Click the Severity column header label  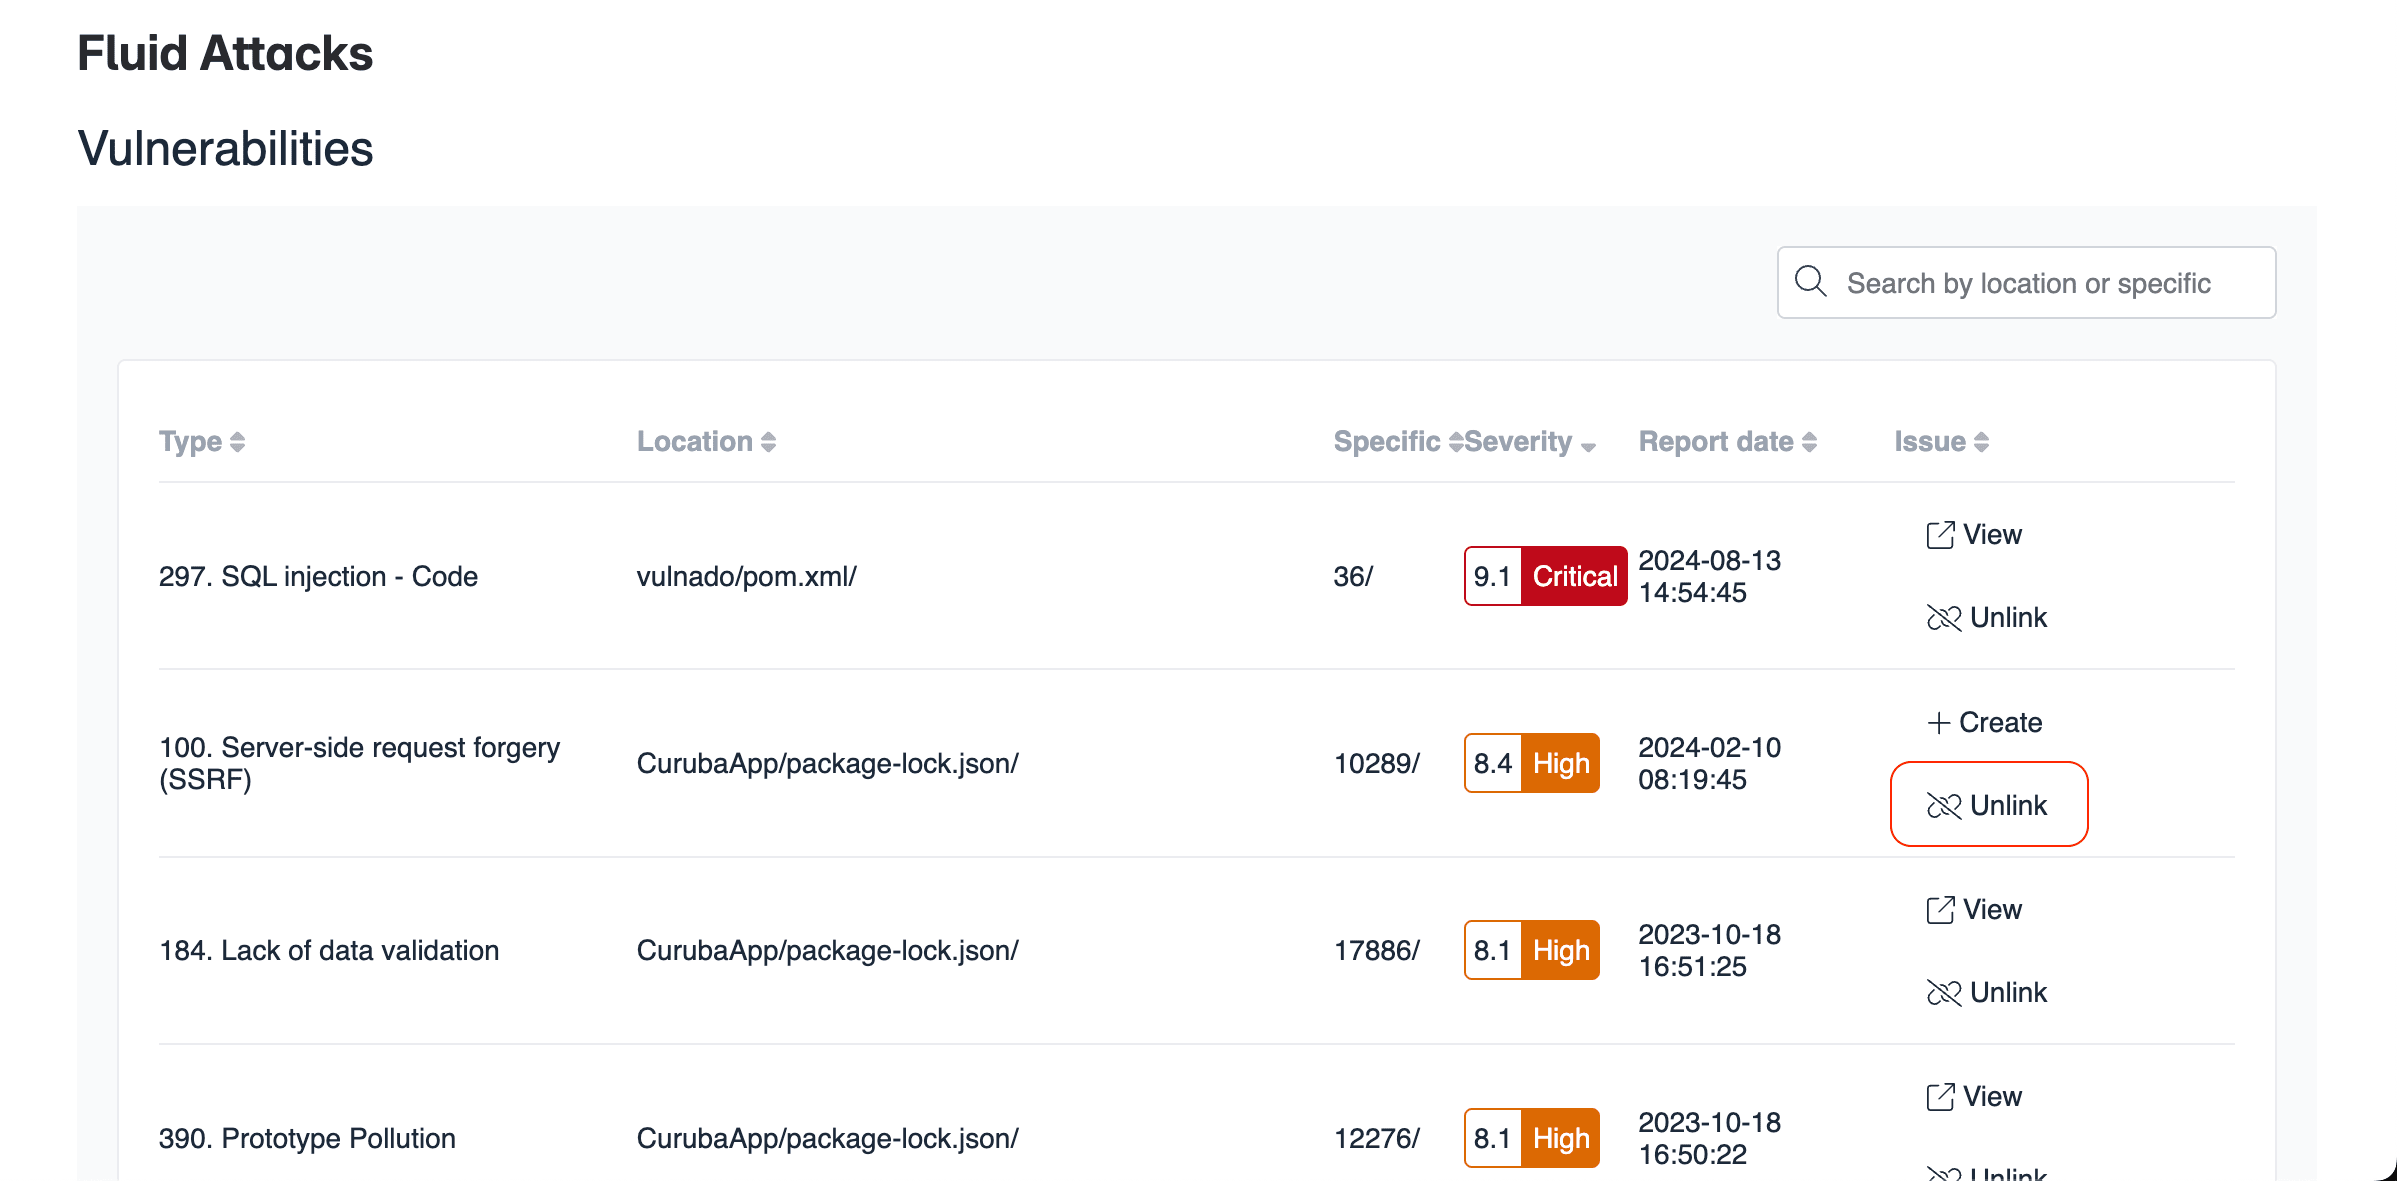(1518, 442)
